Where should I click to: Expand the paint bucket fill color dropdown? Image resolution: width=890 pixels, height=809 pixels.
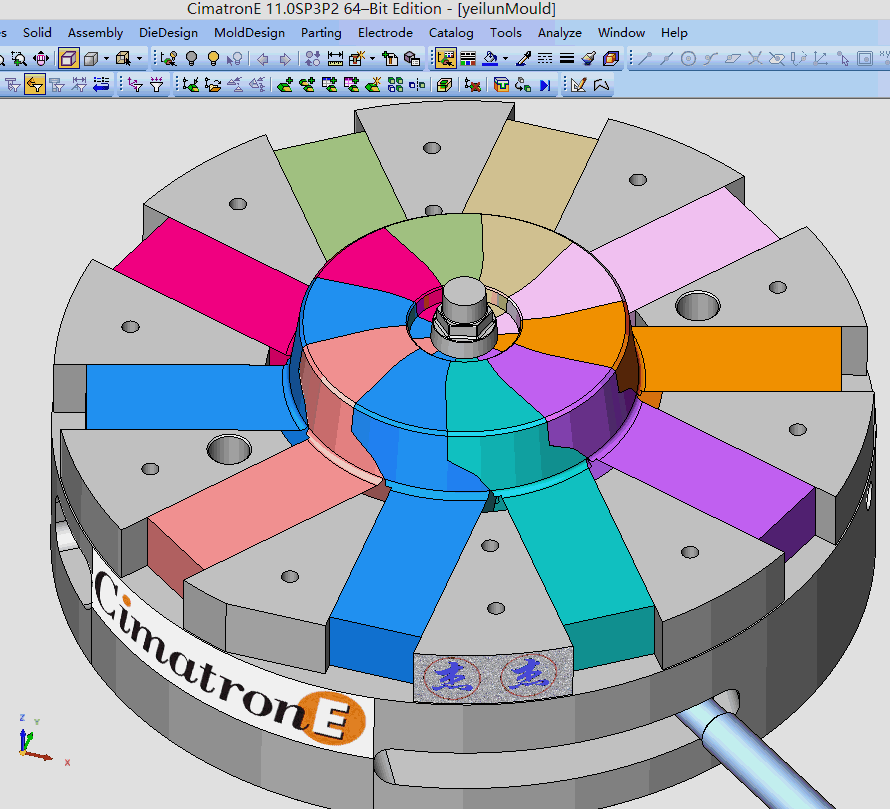click(x=506, y=59)
